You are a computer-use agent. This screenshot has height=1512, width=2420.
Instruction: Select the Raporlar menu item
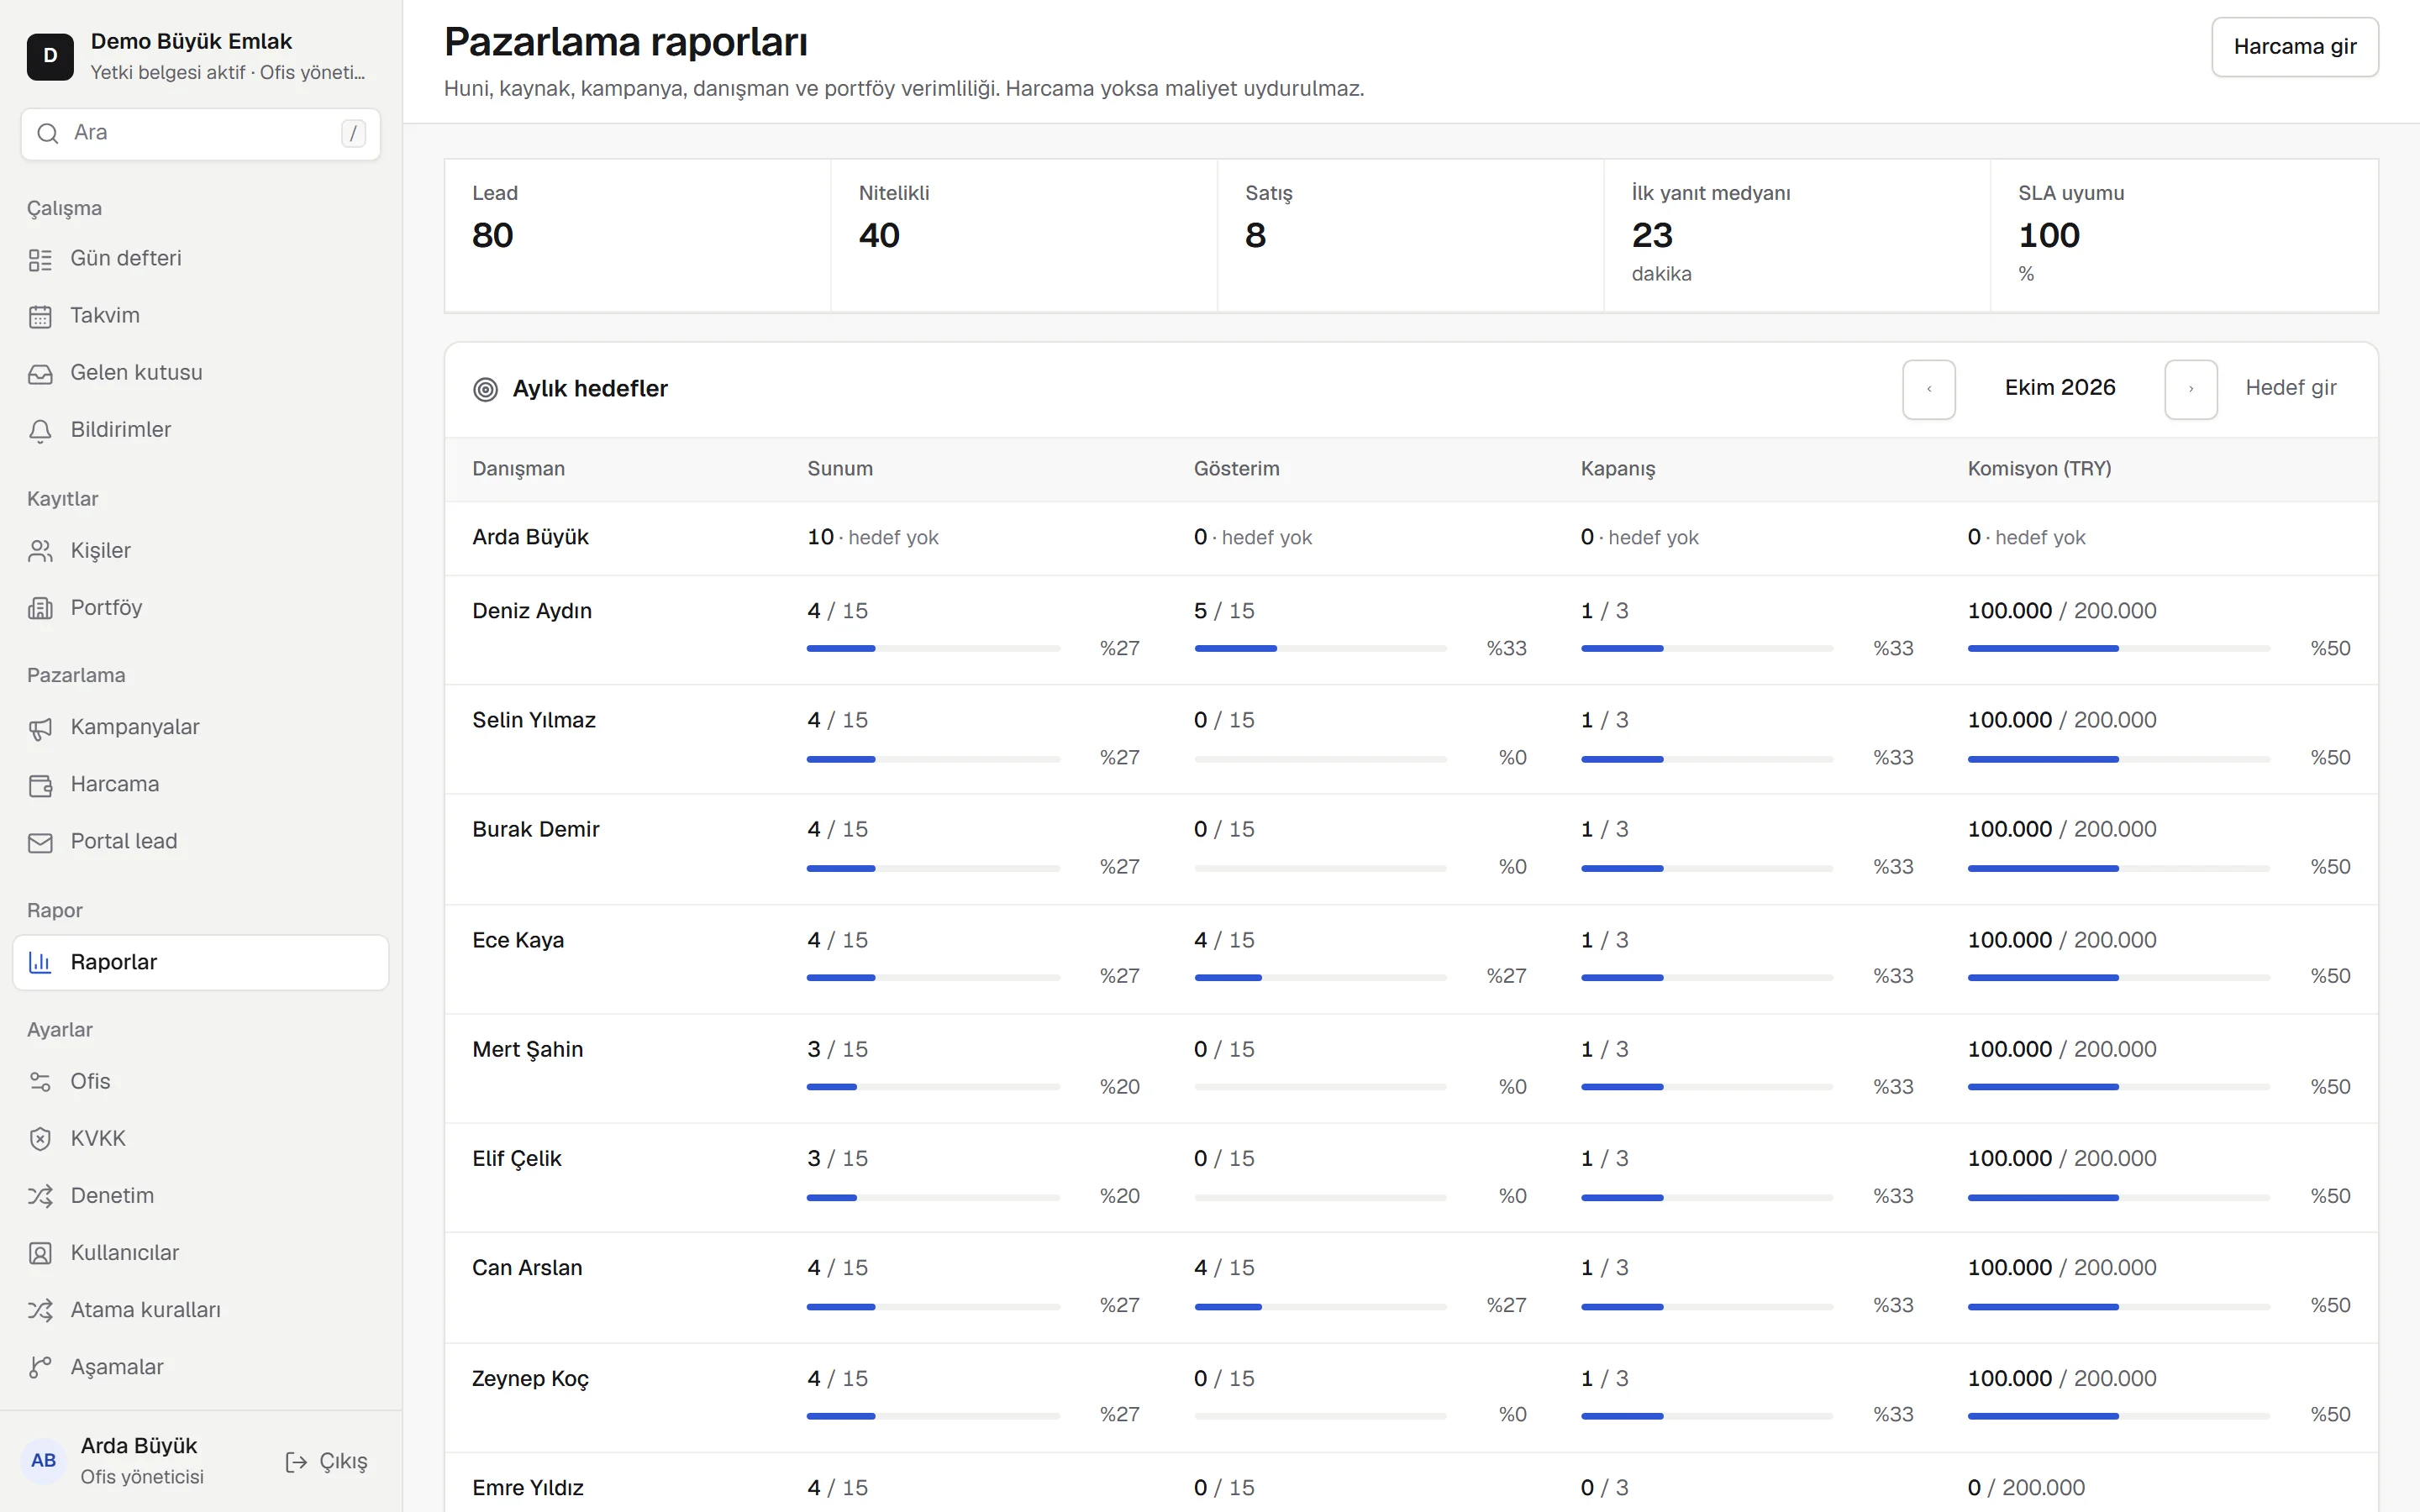tap(200, 962)
